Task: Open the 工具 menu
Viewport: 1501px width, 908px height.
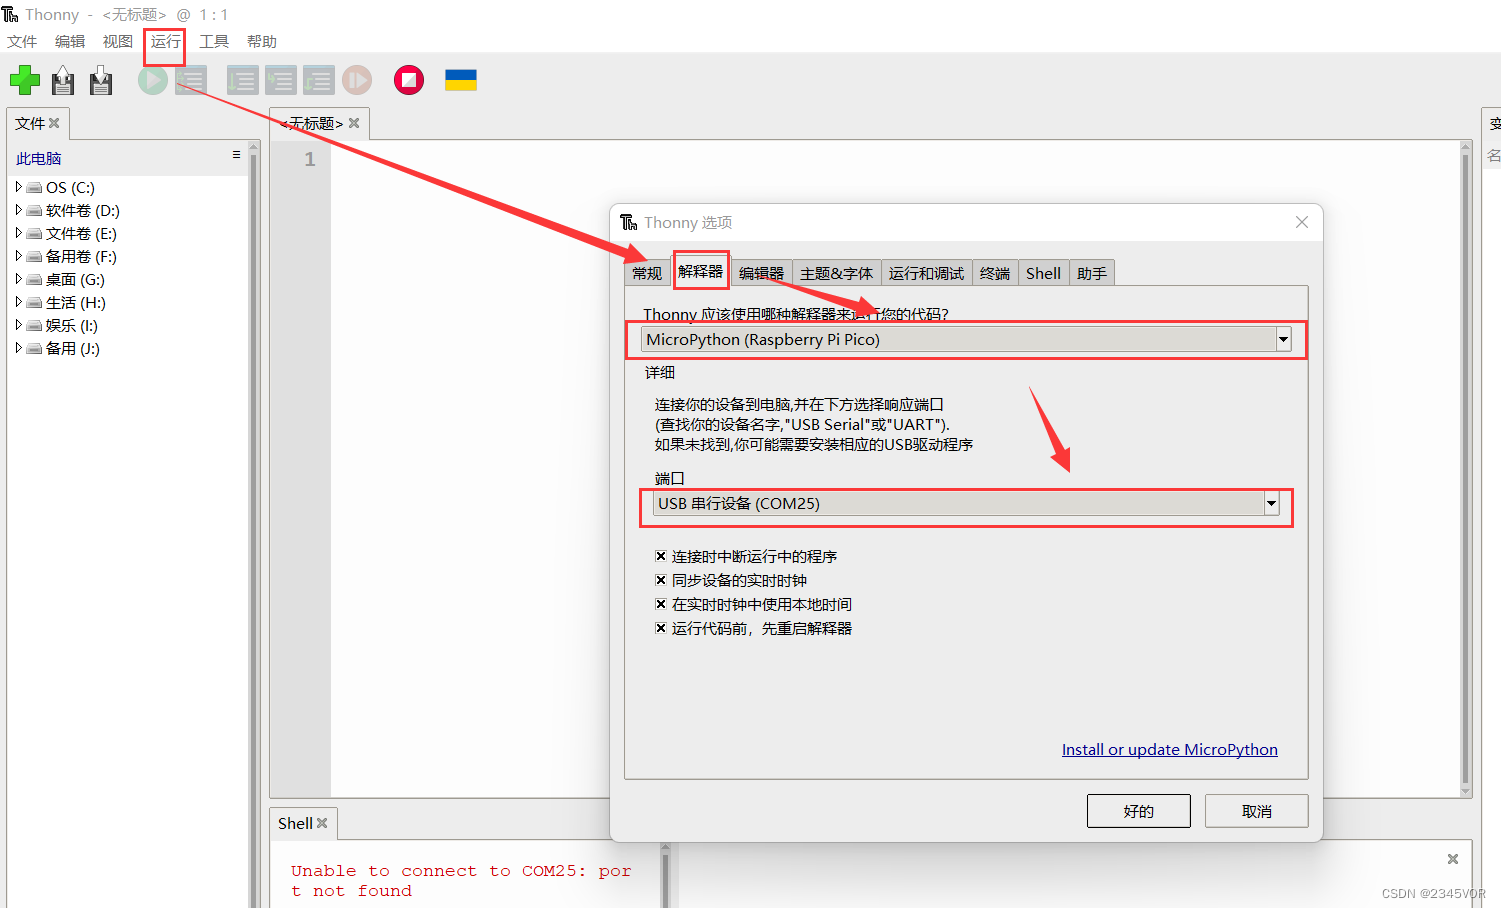Action: 214,41
